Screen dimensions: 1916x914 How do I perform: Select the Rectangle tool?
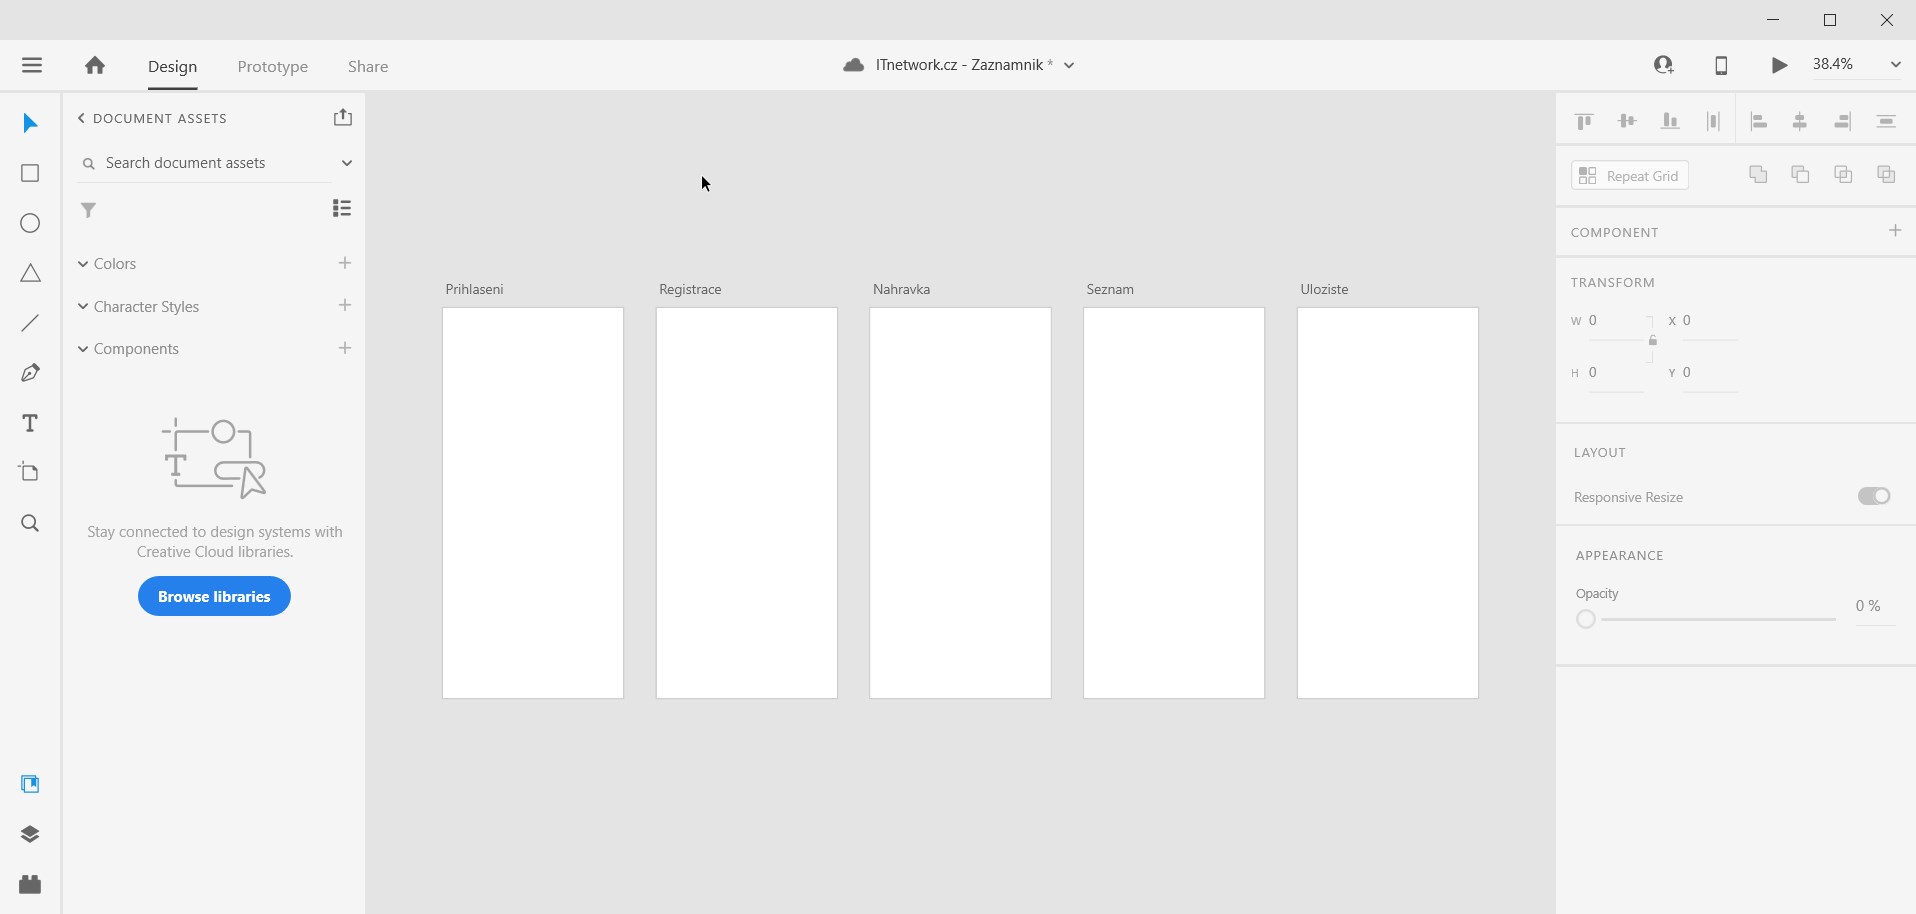[x=30, y=173]
